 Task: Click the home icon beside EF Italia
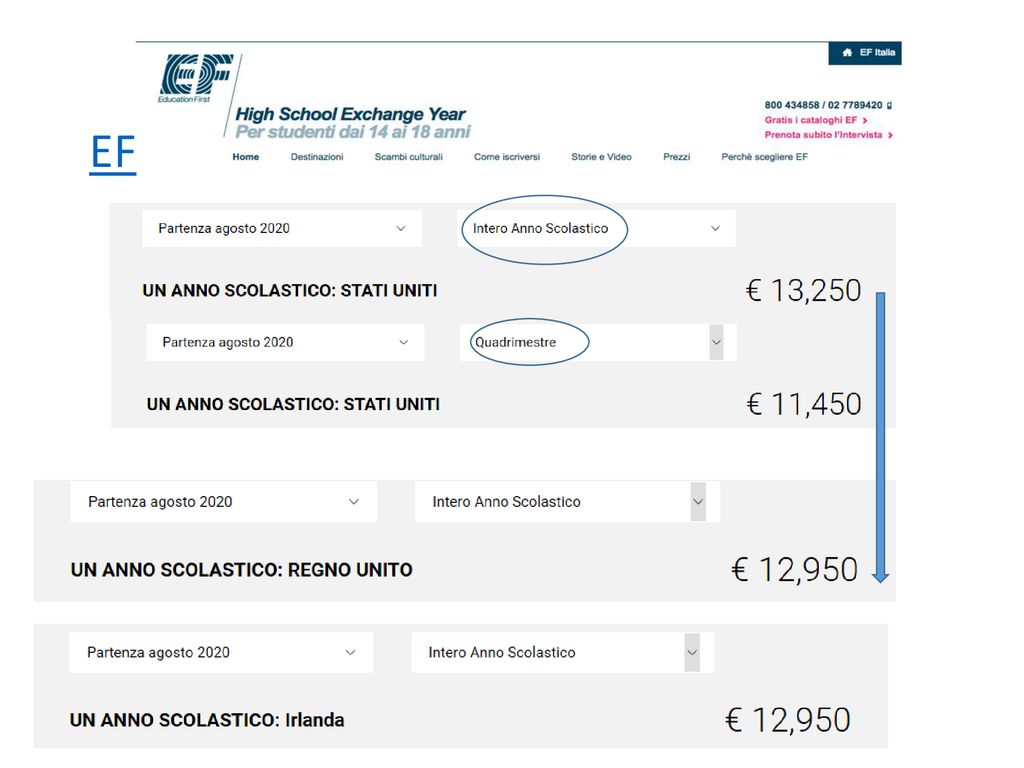click(847, 52)
